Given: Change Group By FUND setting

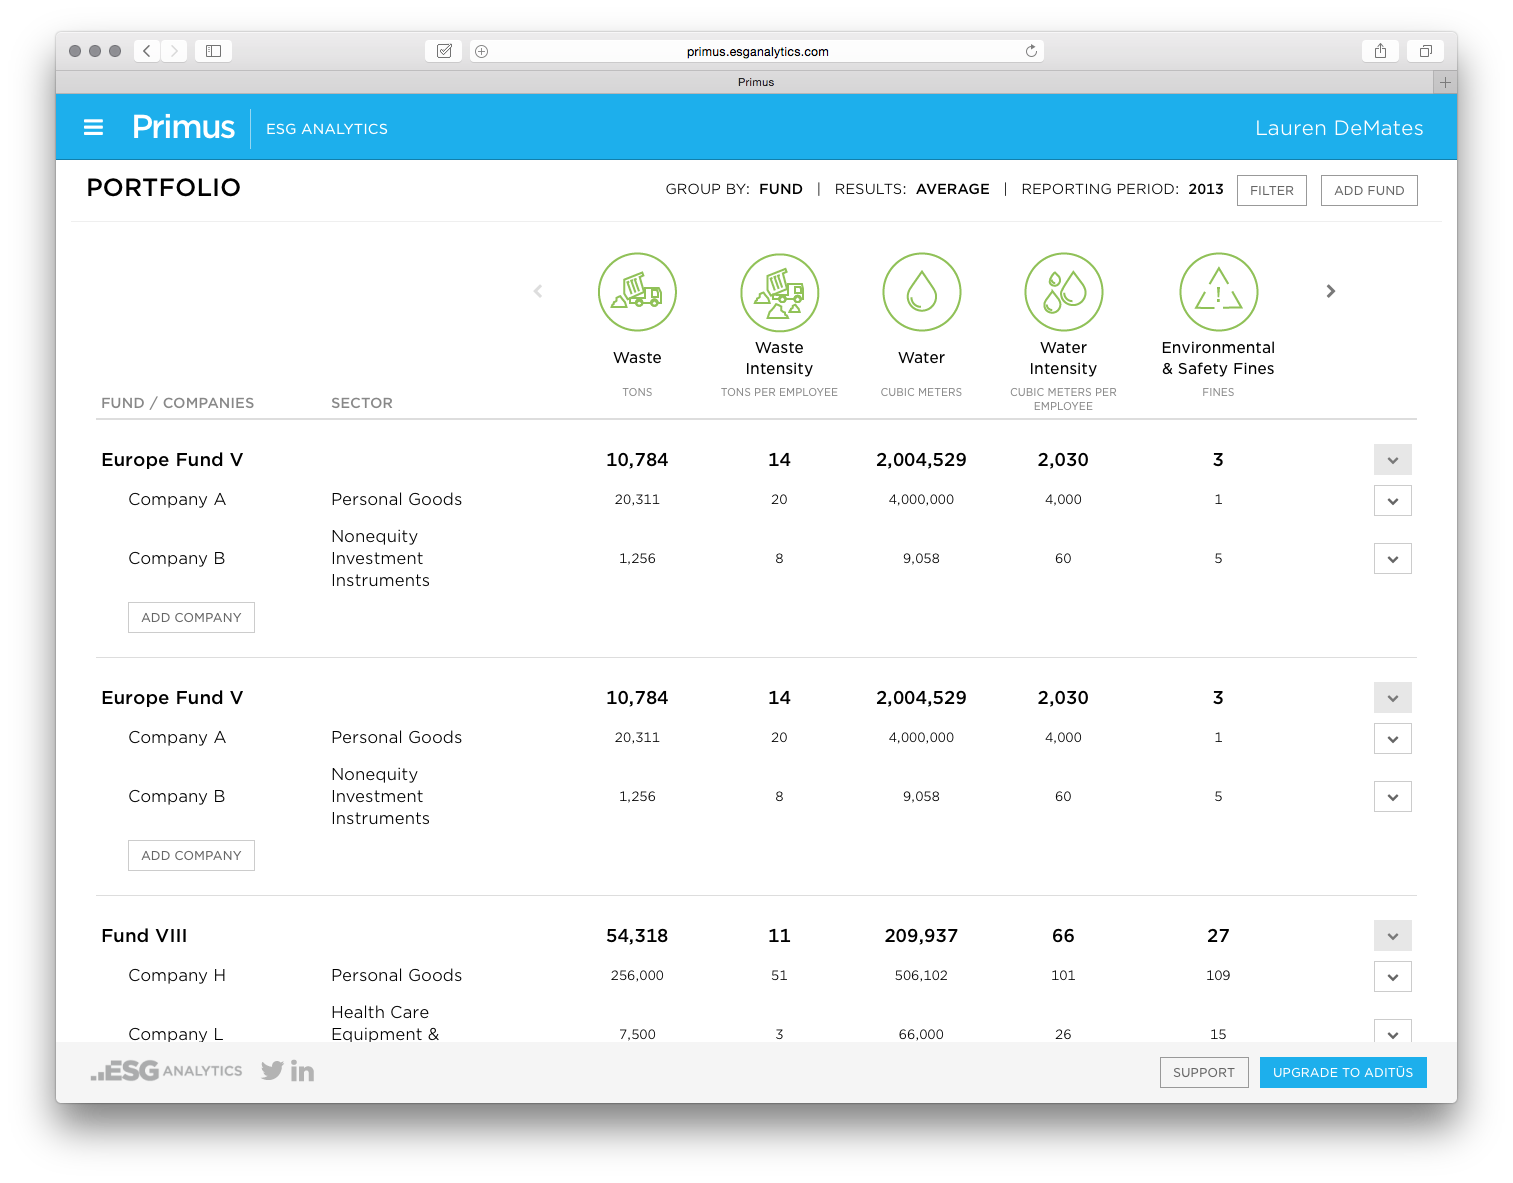Looking at the screenshot, I should click(780, 189).
